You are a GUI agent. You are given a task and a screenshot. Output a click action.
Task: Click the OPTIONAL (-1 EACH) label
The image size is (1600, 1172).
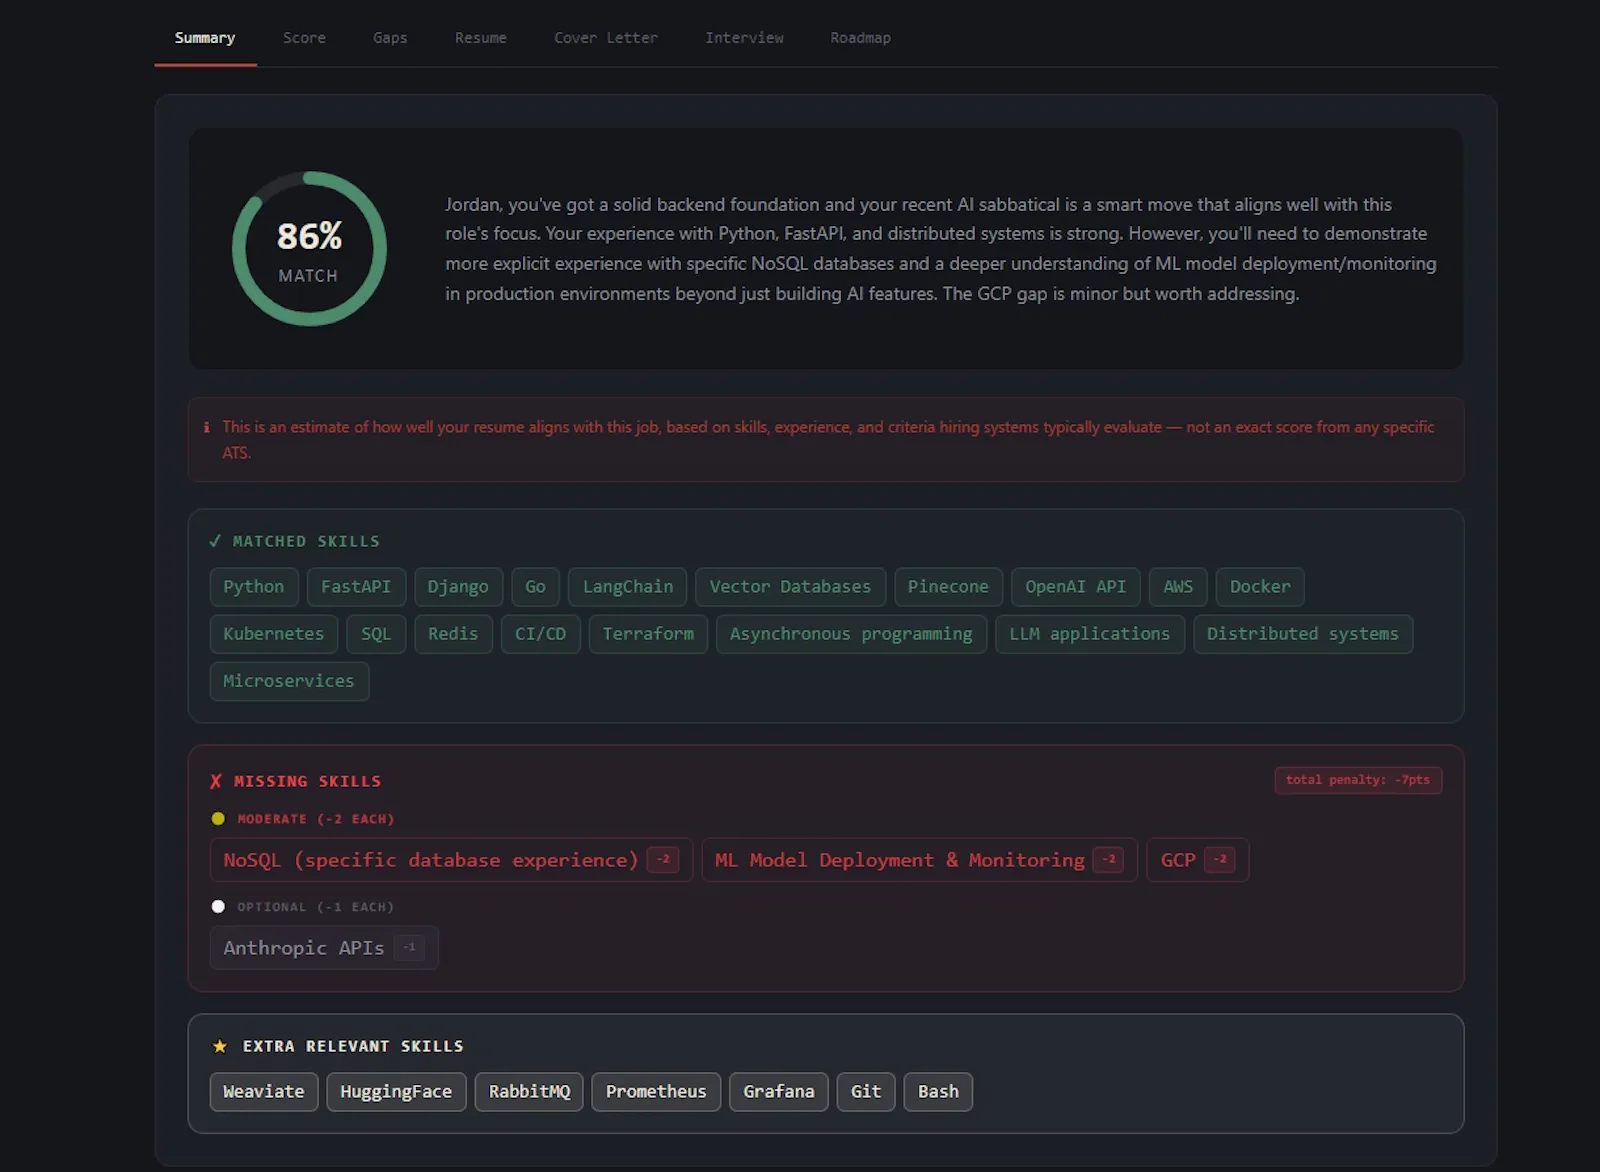(316, 907)
